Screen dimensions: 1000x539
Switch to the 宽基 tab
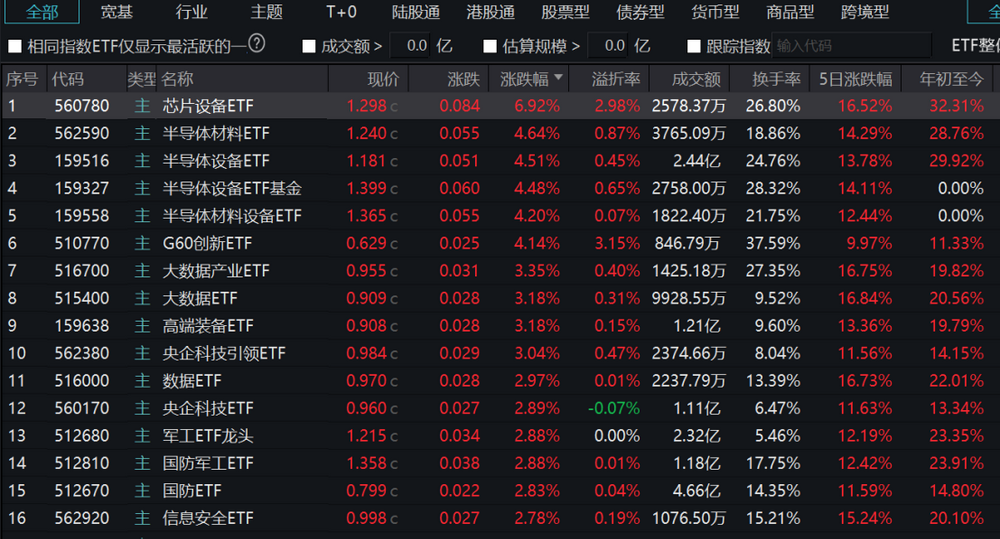click(x=116, y=12)
